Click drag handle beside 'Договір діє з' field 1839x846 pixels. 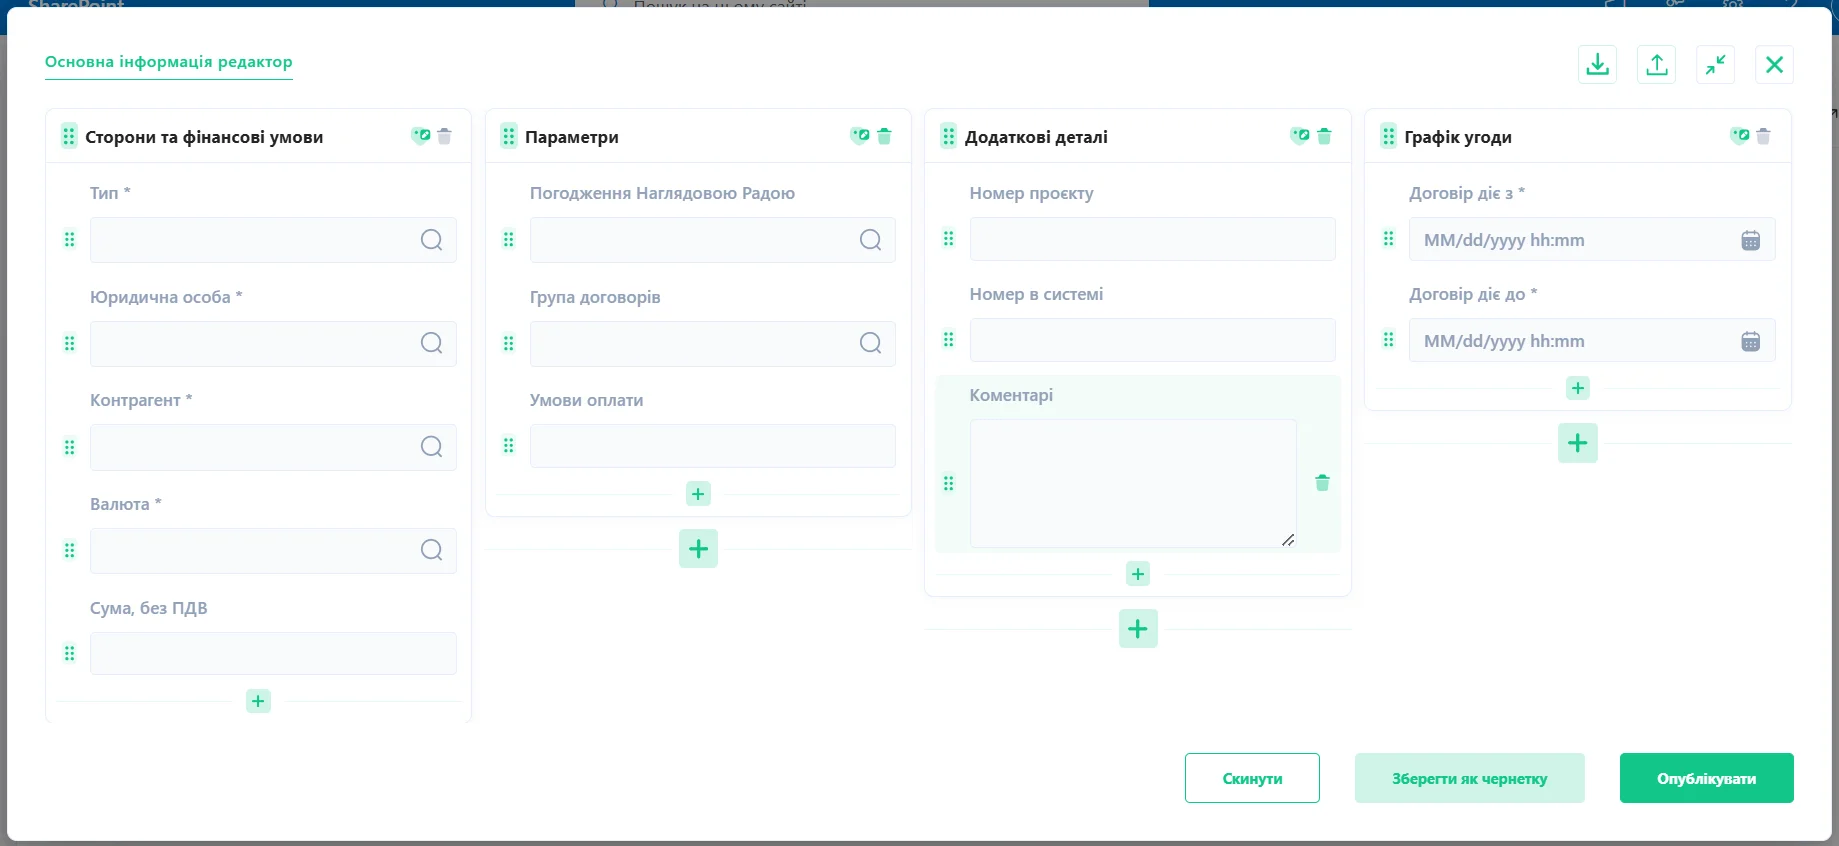(x=1388, y=239)
